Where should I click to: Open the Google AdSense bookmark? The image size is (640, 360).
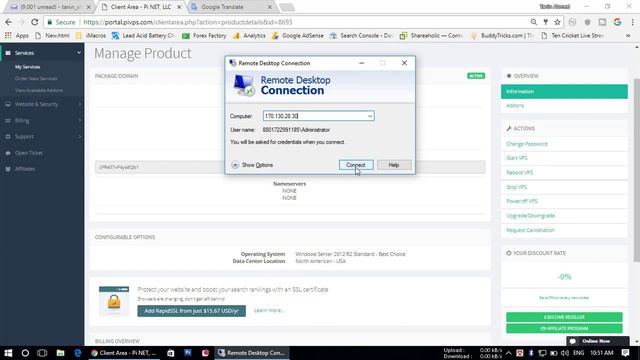tap(298, 36)
